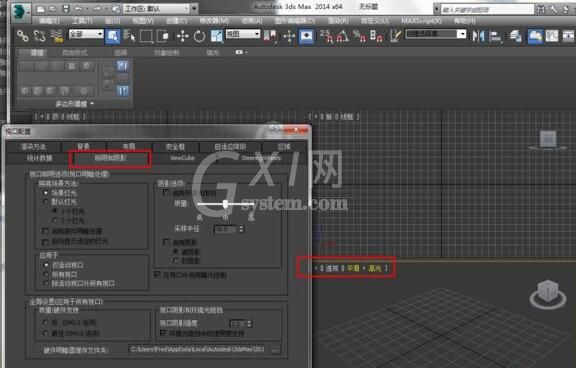The image size is (576, 368).
Task: Open the 工具(T) menu
Action: pyautogui.click(x=82, y=21)
